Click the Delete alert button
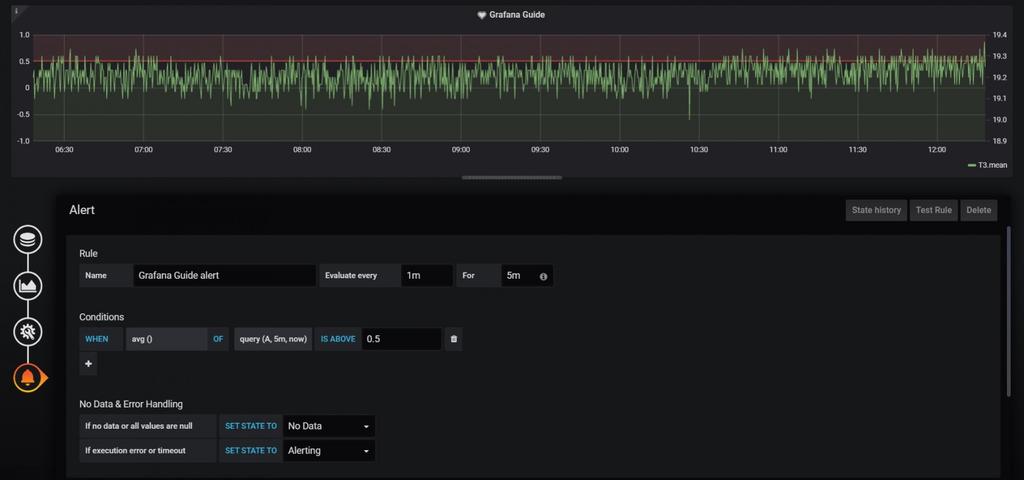Screen dimensions: 1024x480 (978, 210)
